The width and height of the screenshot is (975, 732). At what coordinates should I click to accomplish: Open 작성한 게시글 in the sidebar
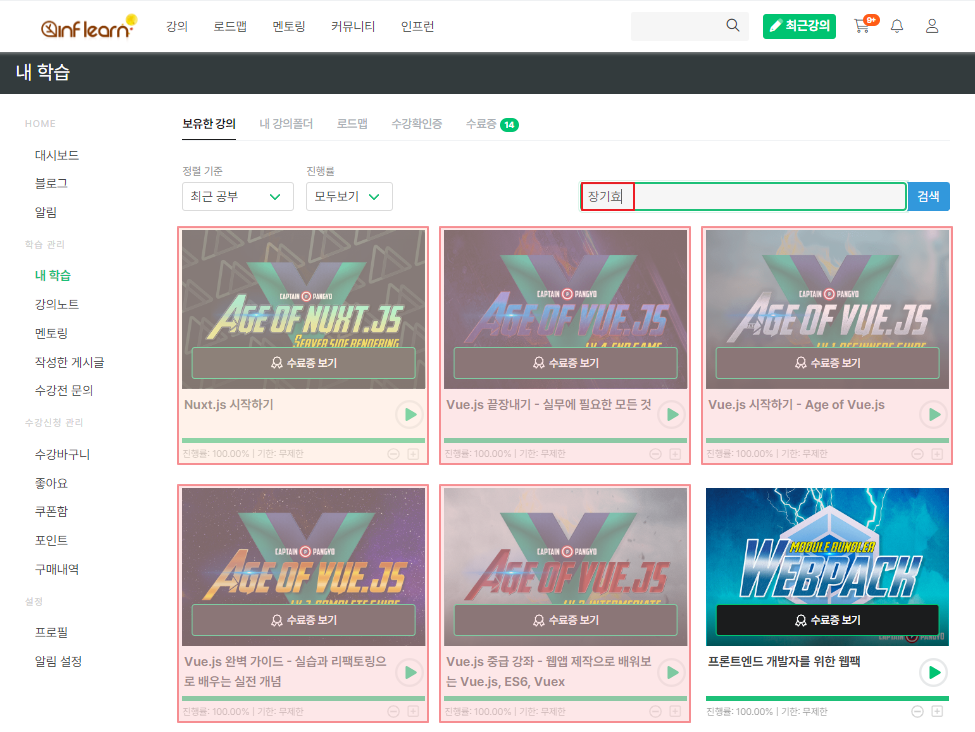[69, 363]
